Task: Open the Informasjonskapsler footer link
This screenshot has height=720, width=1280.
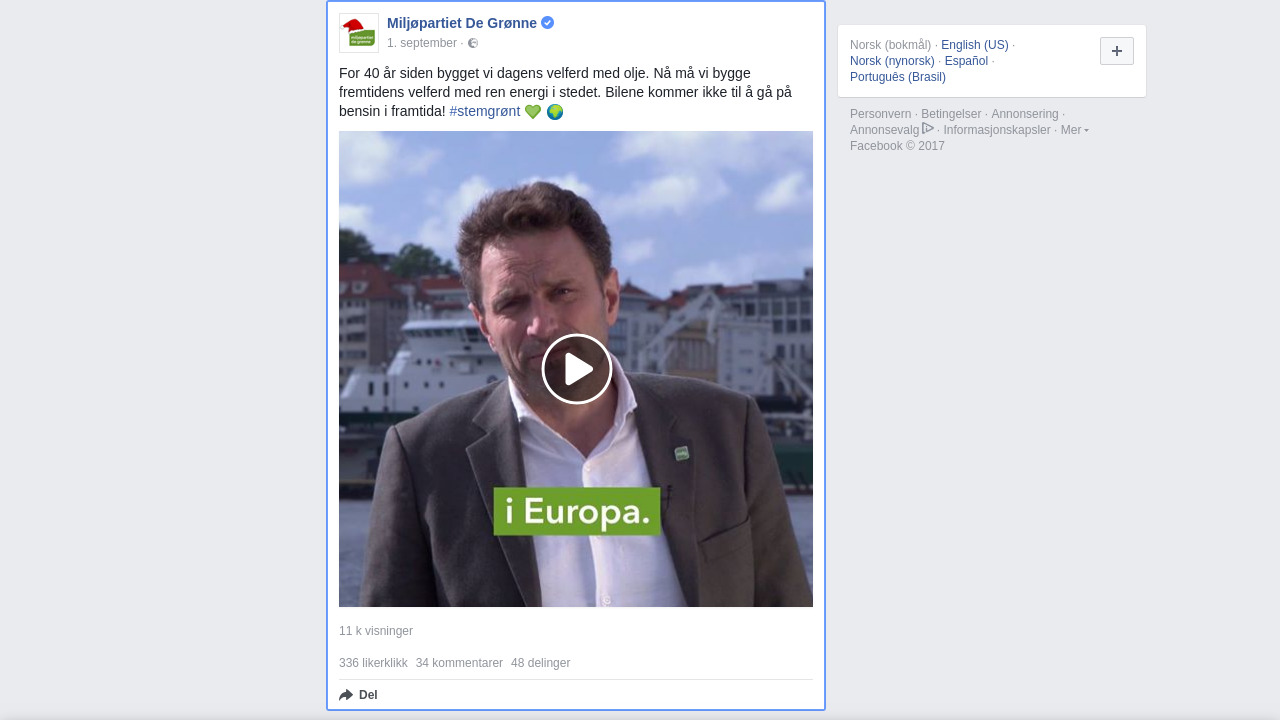Action: coord(997,130)
